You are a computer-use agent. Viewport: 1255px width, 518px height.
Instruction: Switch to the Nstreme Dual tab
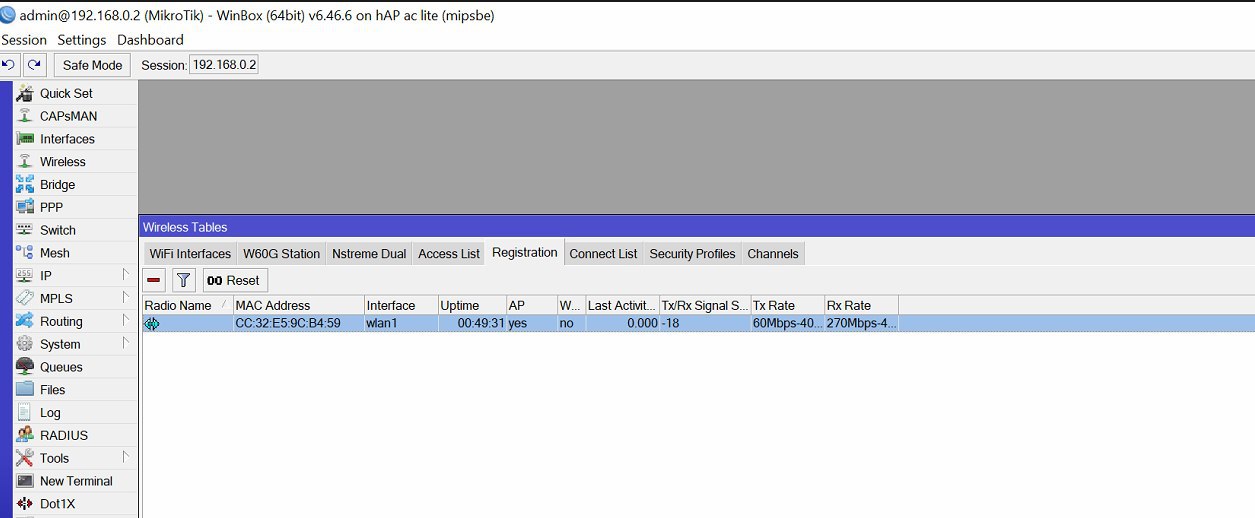coord(369,254)
